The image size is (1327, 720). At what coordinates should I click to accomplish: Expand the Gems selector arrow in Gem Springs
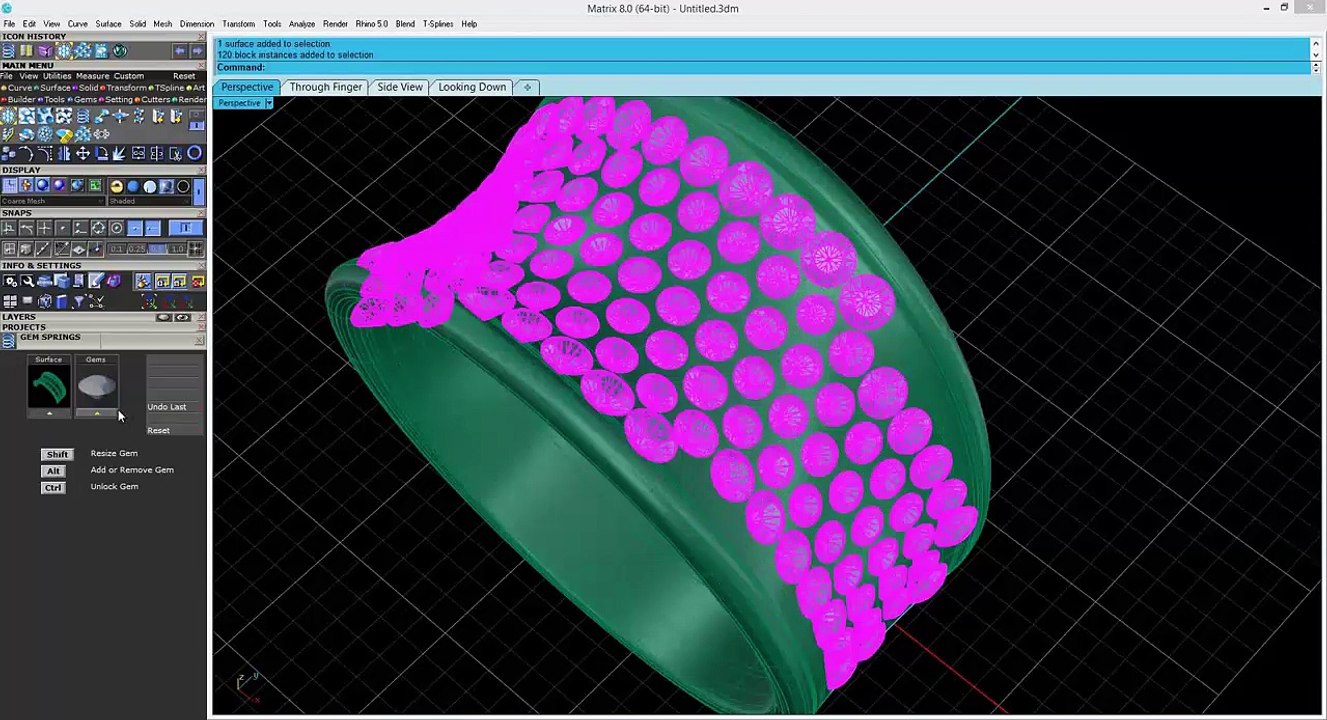coord(96,413)
